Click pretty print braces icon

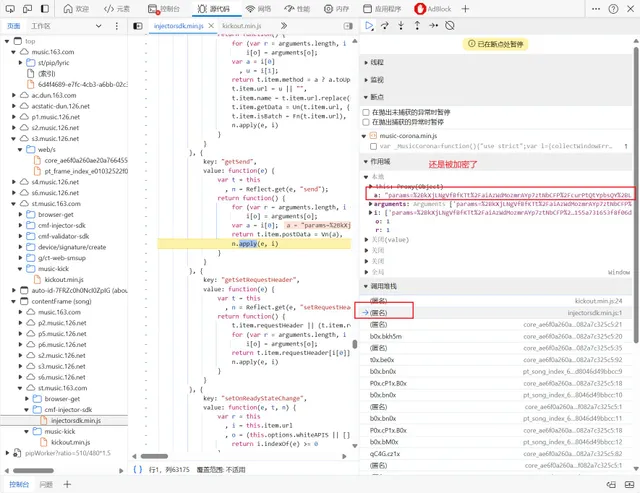(138, 469)
